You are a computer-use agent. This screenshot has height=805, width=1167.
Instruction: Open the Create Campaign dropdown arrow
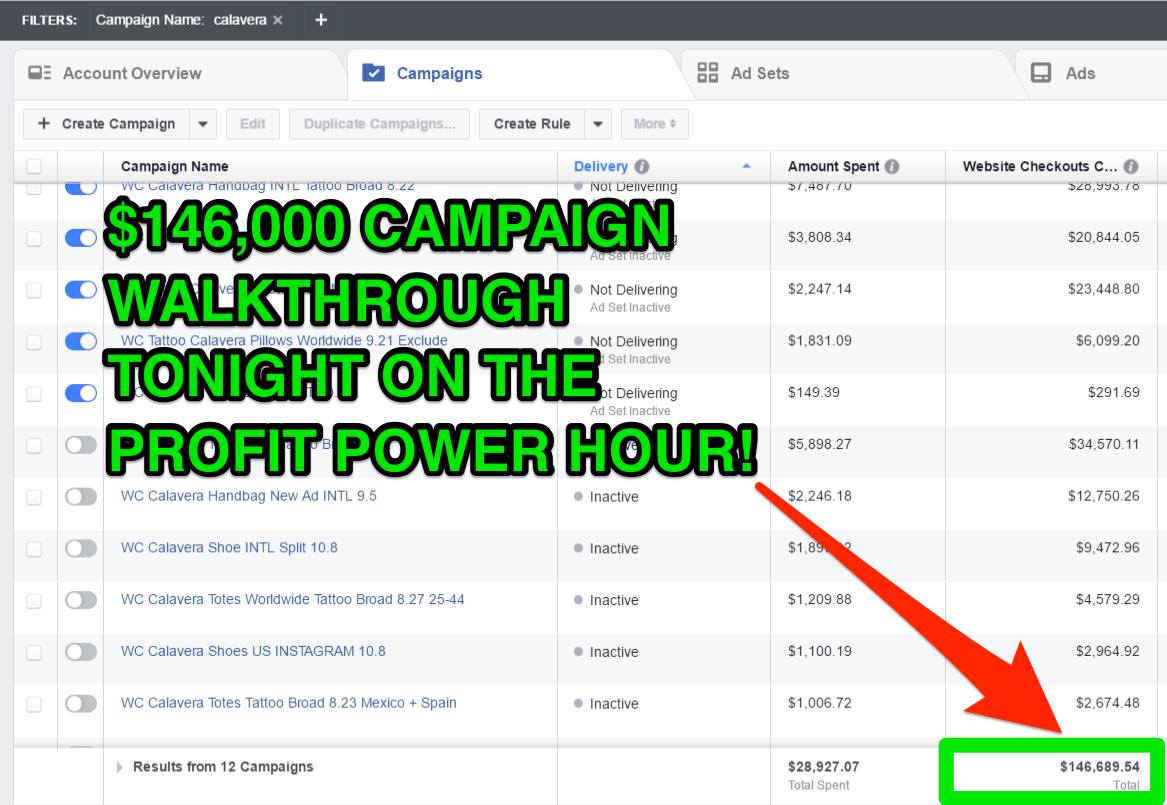point(202,124)
